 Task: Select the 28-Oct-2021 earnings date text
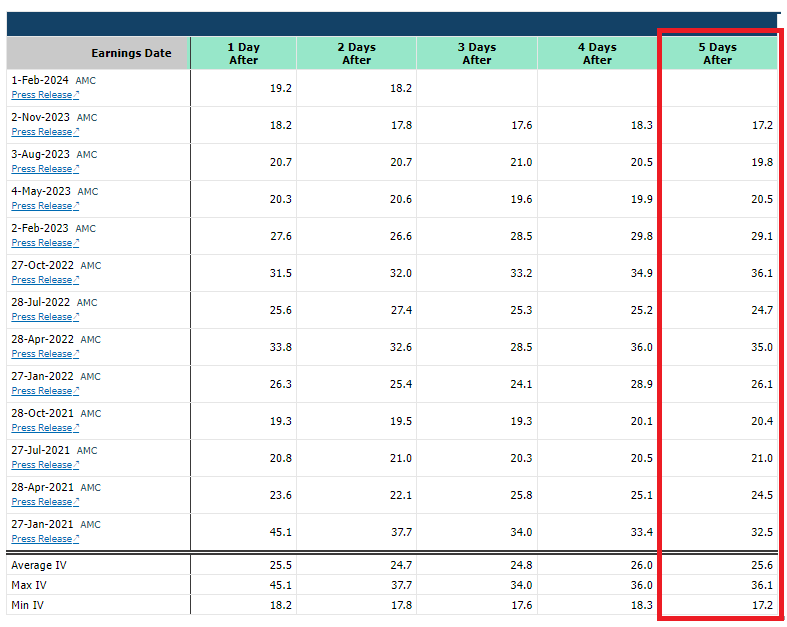42,414
